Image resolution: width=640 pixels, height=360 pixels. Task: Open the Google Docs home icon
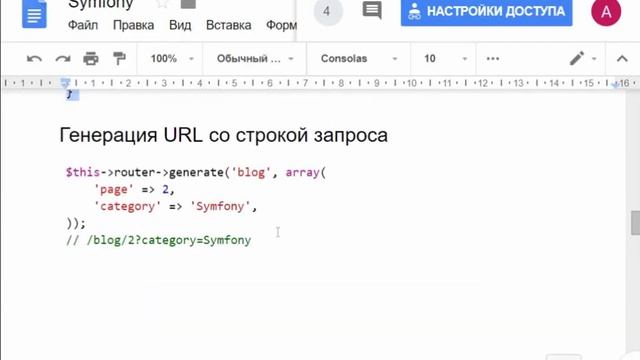coord(34,14)
